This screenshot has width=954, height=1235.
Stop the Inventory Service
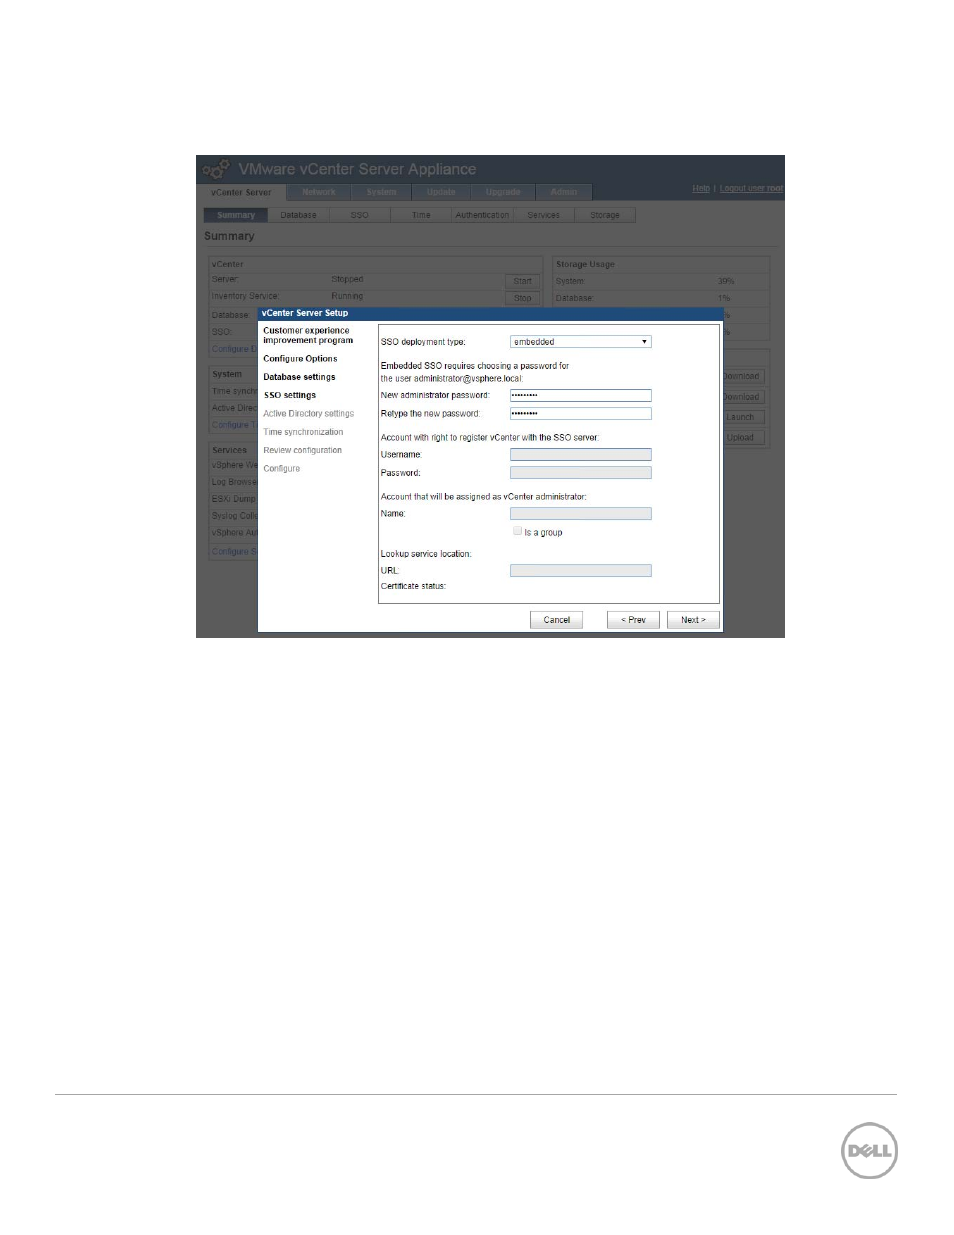coord(522,298)
